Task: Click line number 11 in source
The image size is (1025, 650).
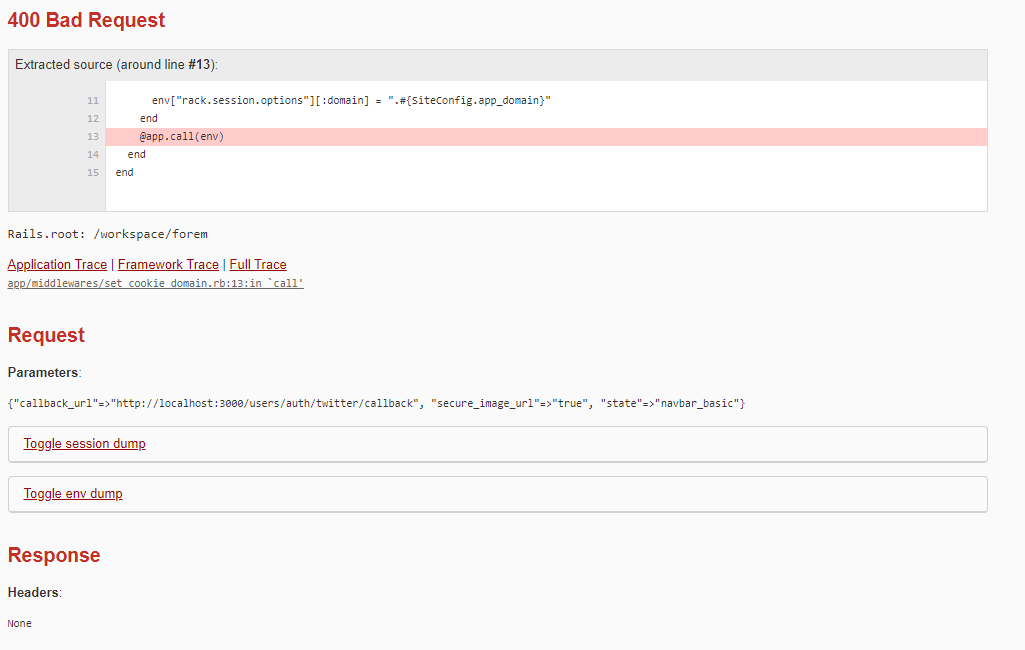Action: tap(93, 101)
